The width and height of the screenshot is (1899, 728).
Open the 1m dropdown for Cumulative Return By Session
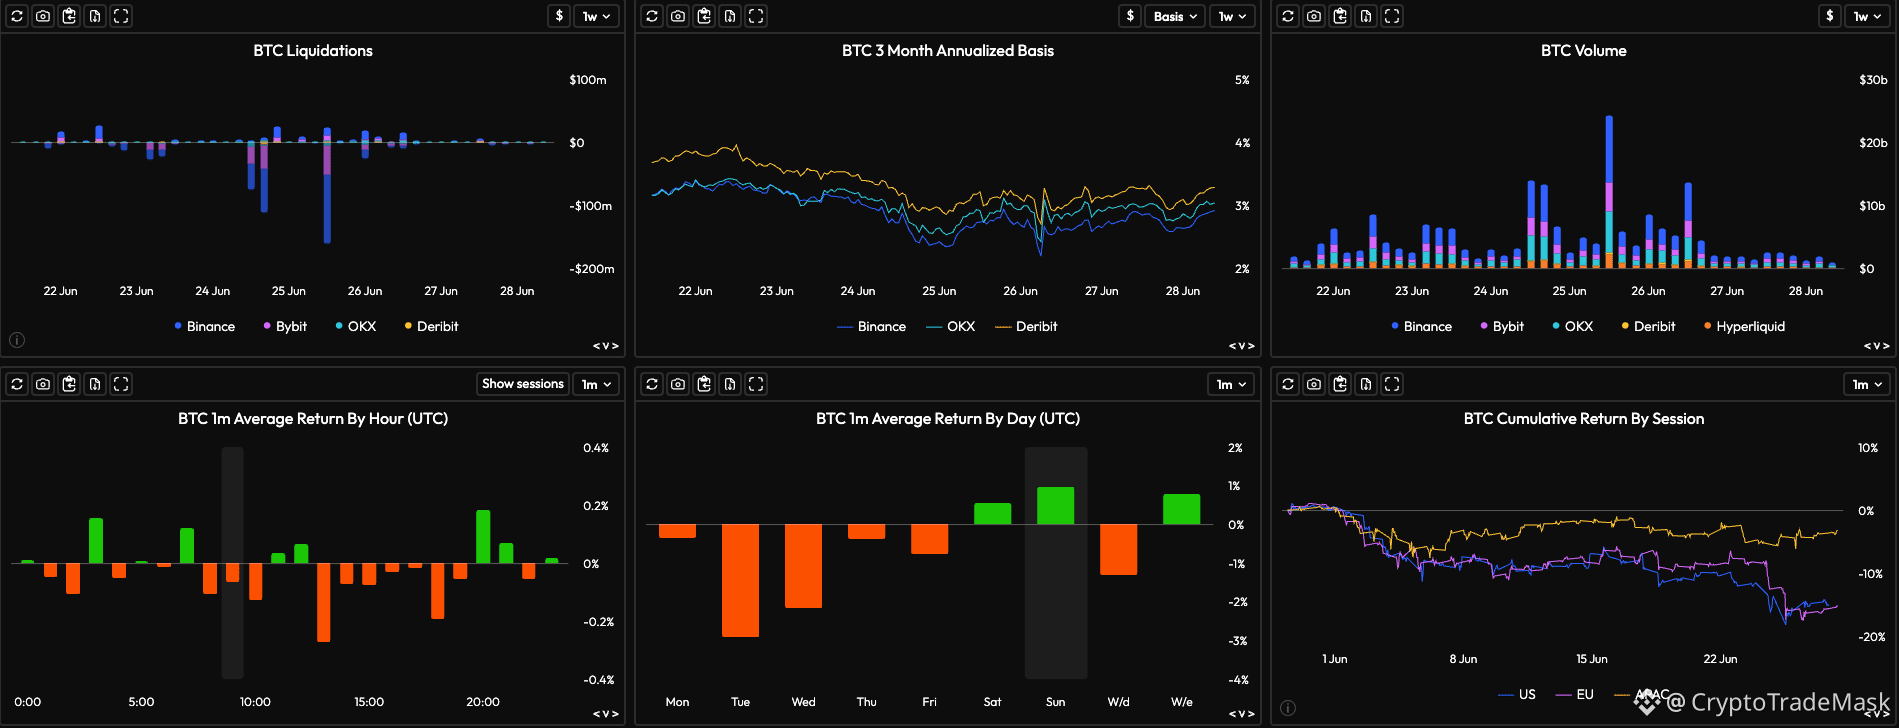coord(1867,384)
